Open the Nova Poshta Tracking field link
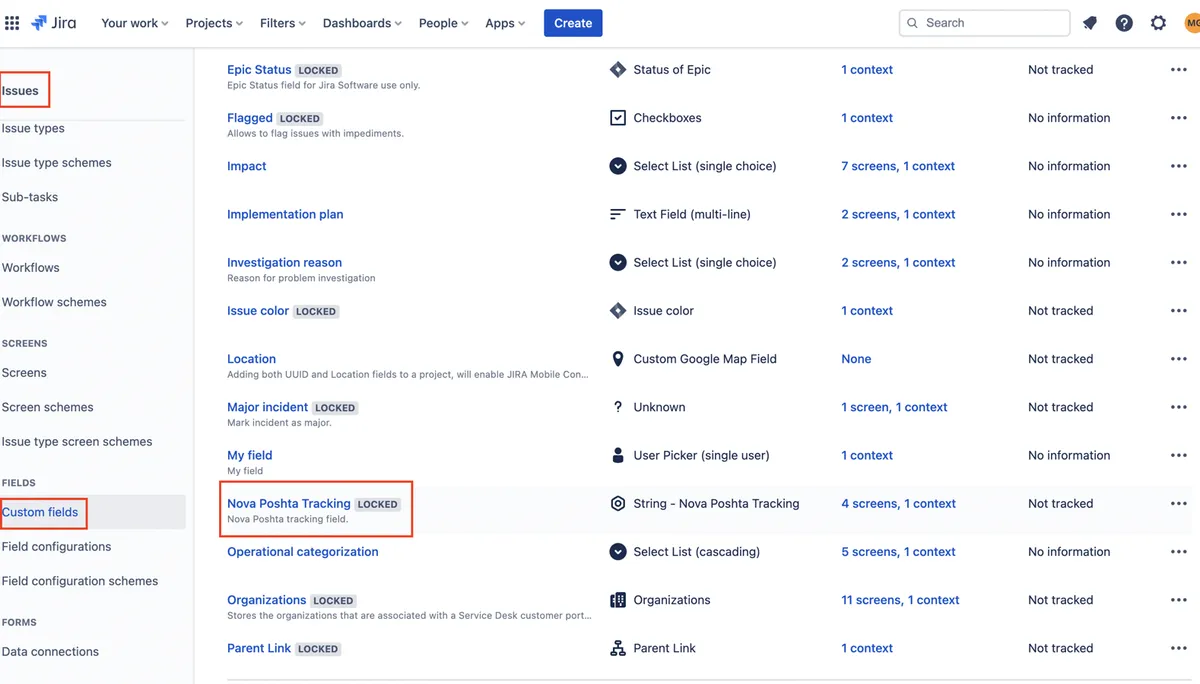1200x684 pixels. point(289,503)
